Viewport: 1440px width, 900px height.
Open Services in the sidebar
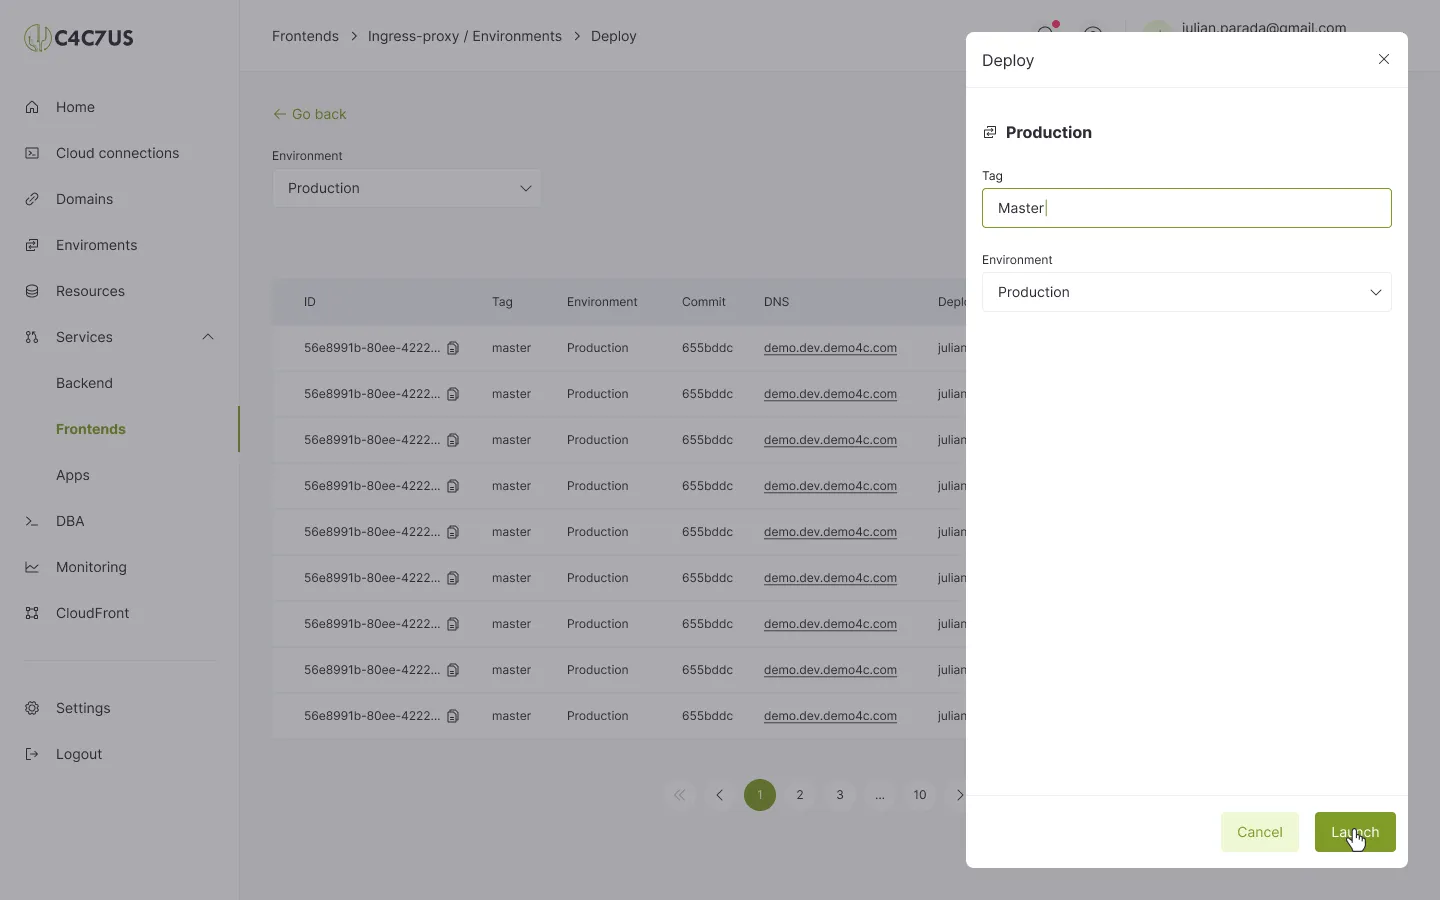(84, 337)
